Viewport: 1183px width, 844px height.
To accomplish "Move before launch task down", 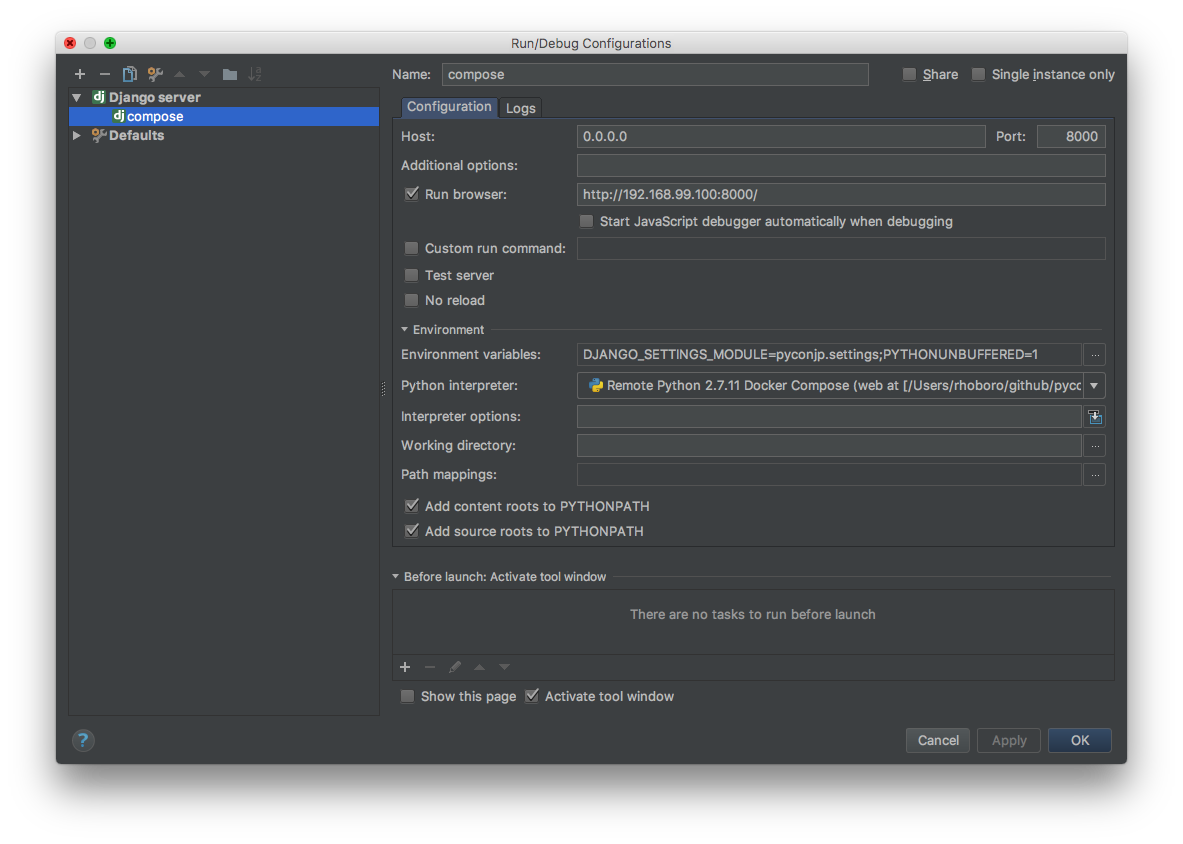I will click(505, 667).
